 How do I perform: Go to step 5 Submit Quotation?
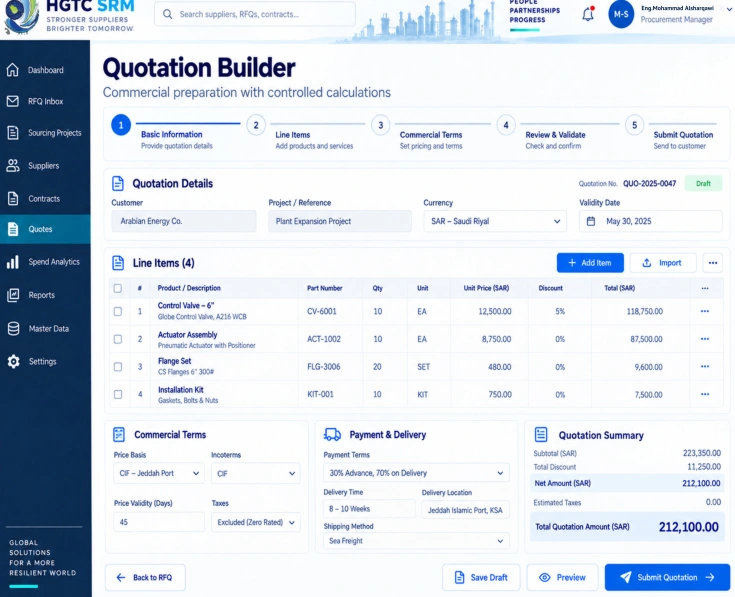pos(634,125)
